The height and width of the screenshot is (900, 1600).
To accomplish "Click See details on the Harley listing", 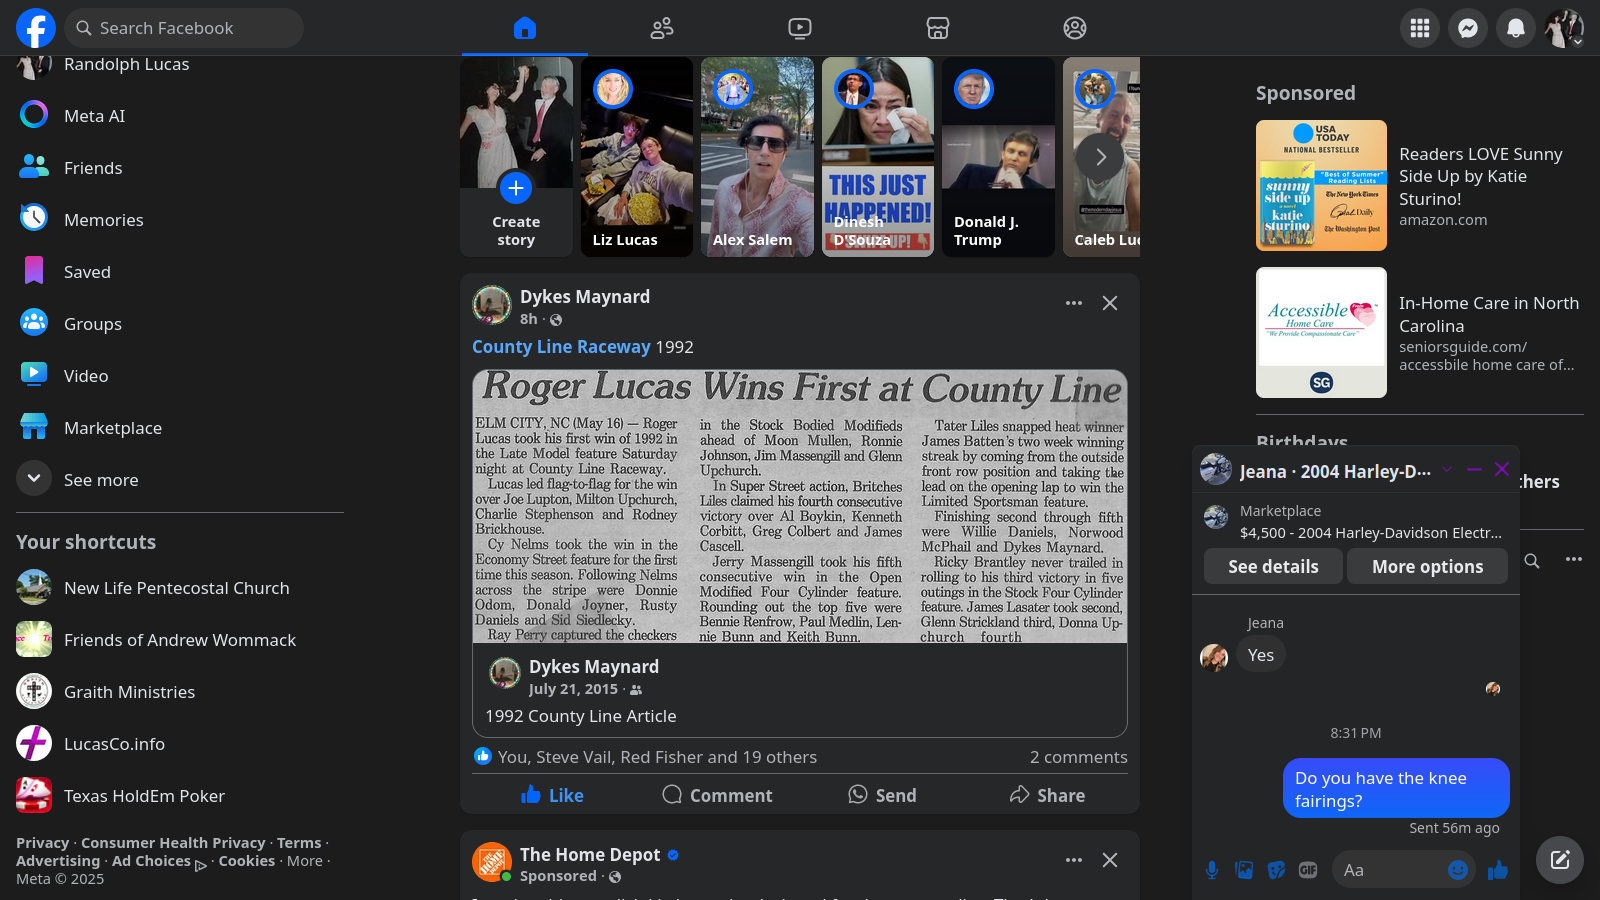I will point(1272,566).
